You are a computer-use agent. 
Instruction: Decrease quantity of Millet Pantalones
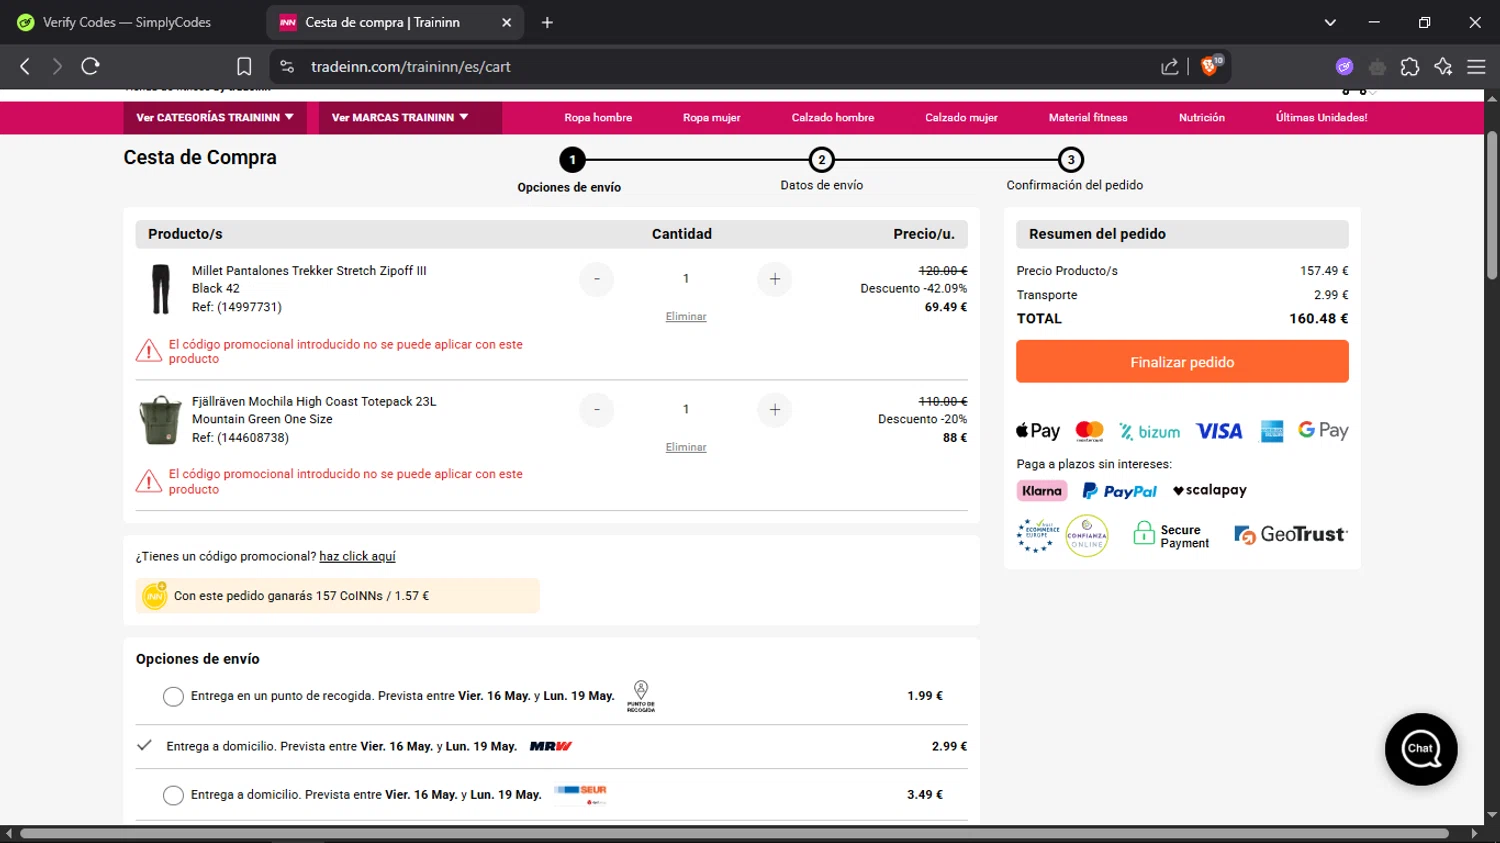coord(597,279)
